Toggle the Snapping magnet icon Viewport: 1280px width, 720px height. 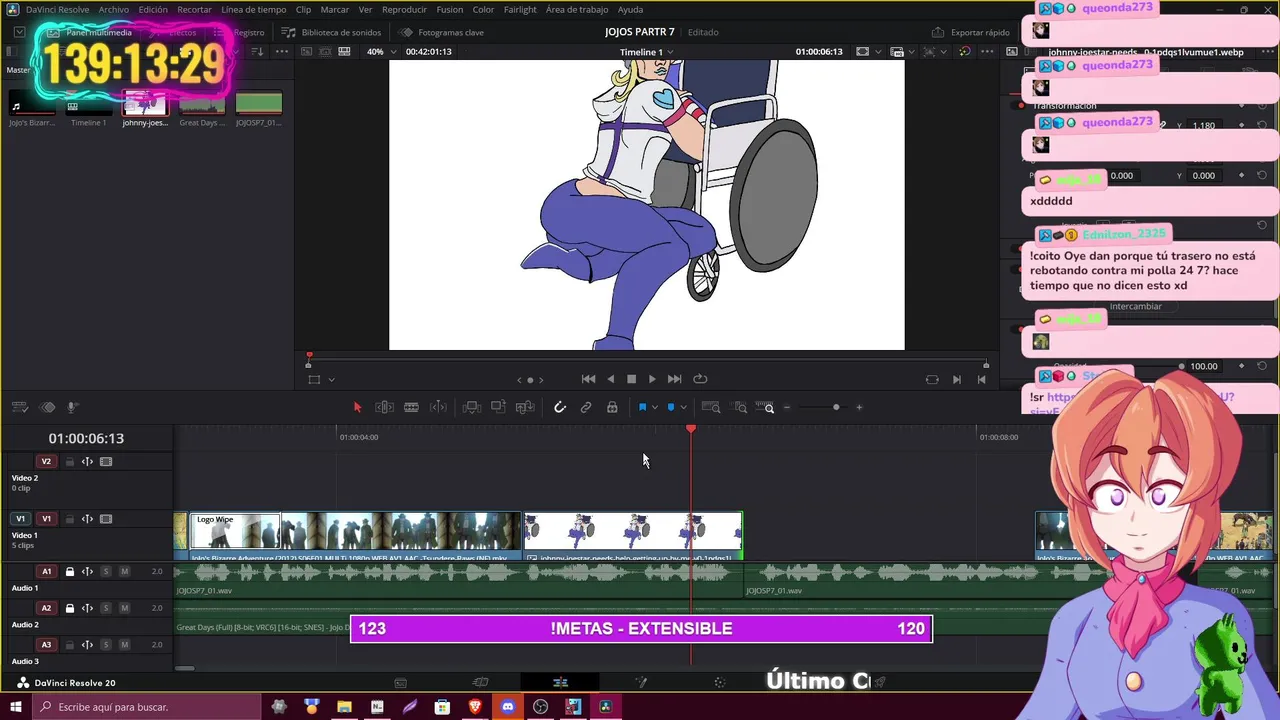pos(560,407)
